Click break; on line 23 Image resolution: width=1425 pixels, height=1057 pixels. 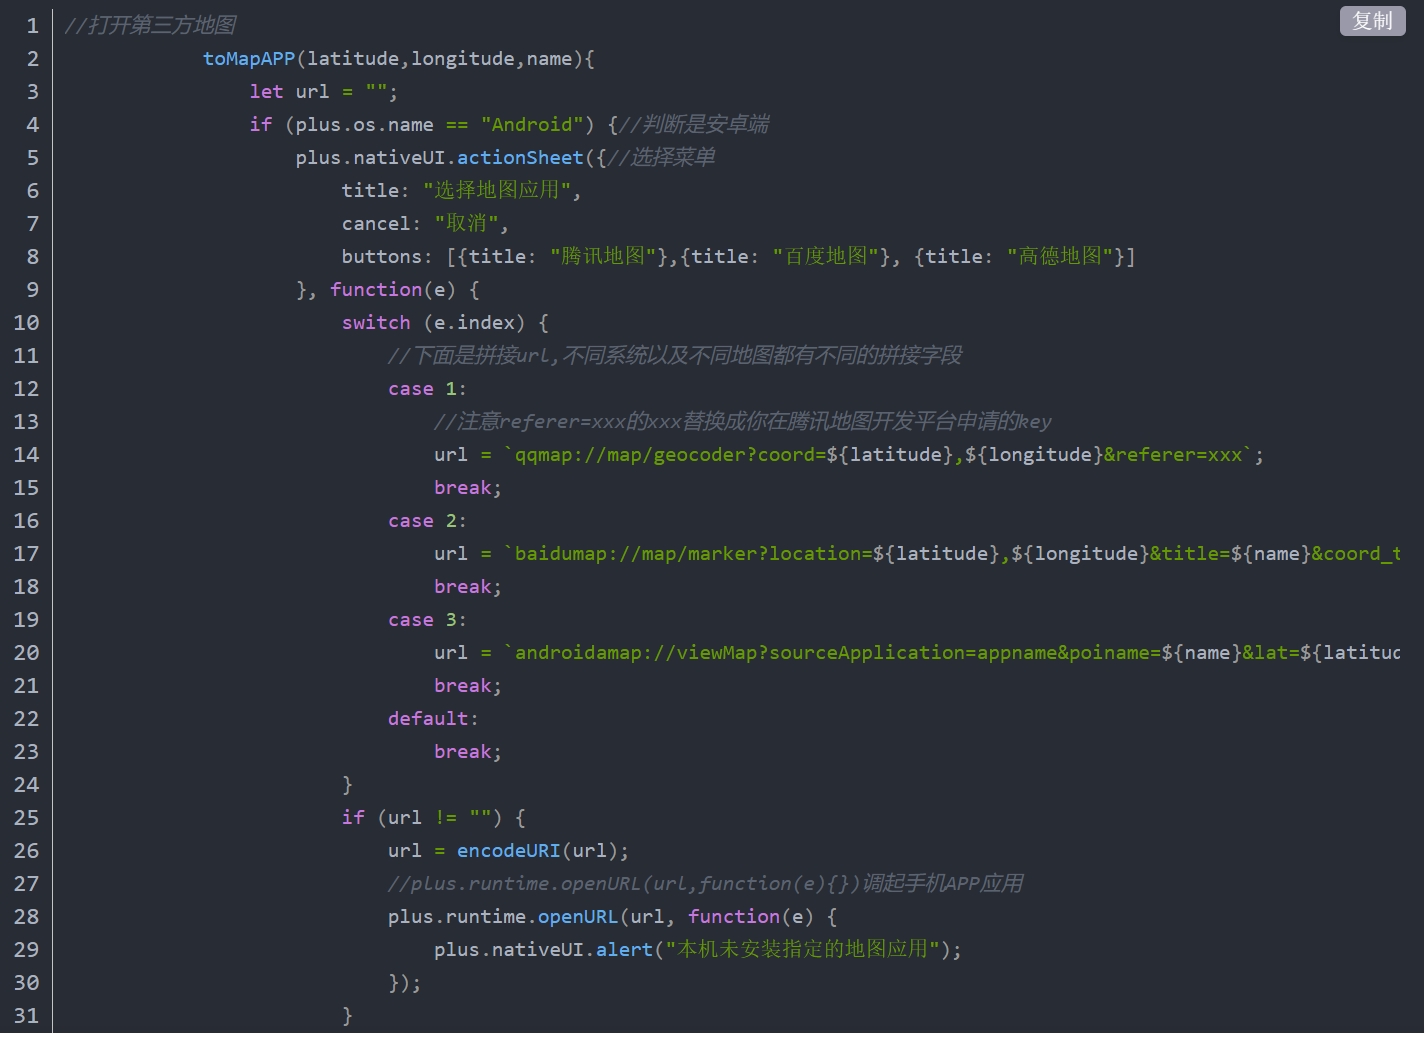(x=467, y=751)
